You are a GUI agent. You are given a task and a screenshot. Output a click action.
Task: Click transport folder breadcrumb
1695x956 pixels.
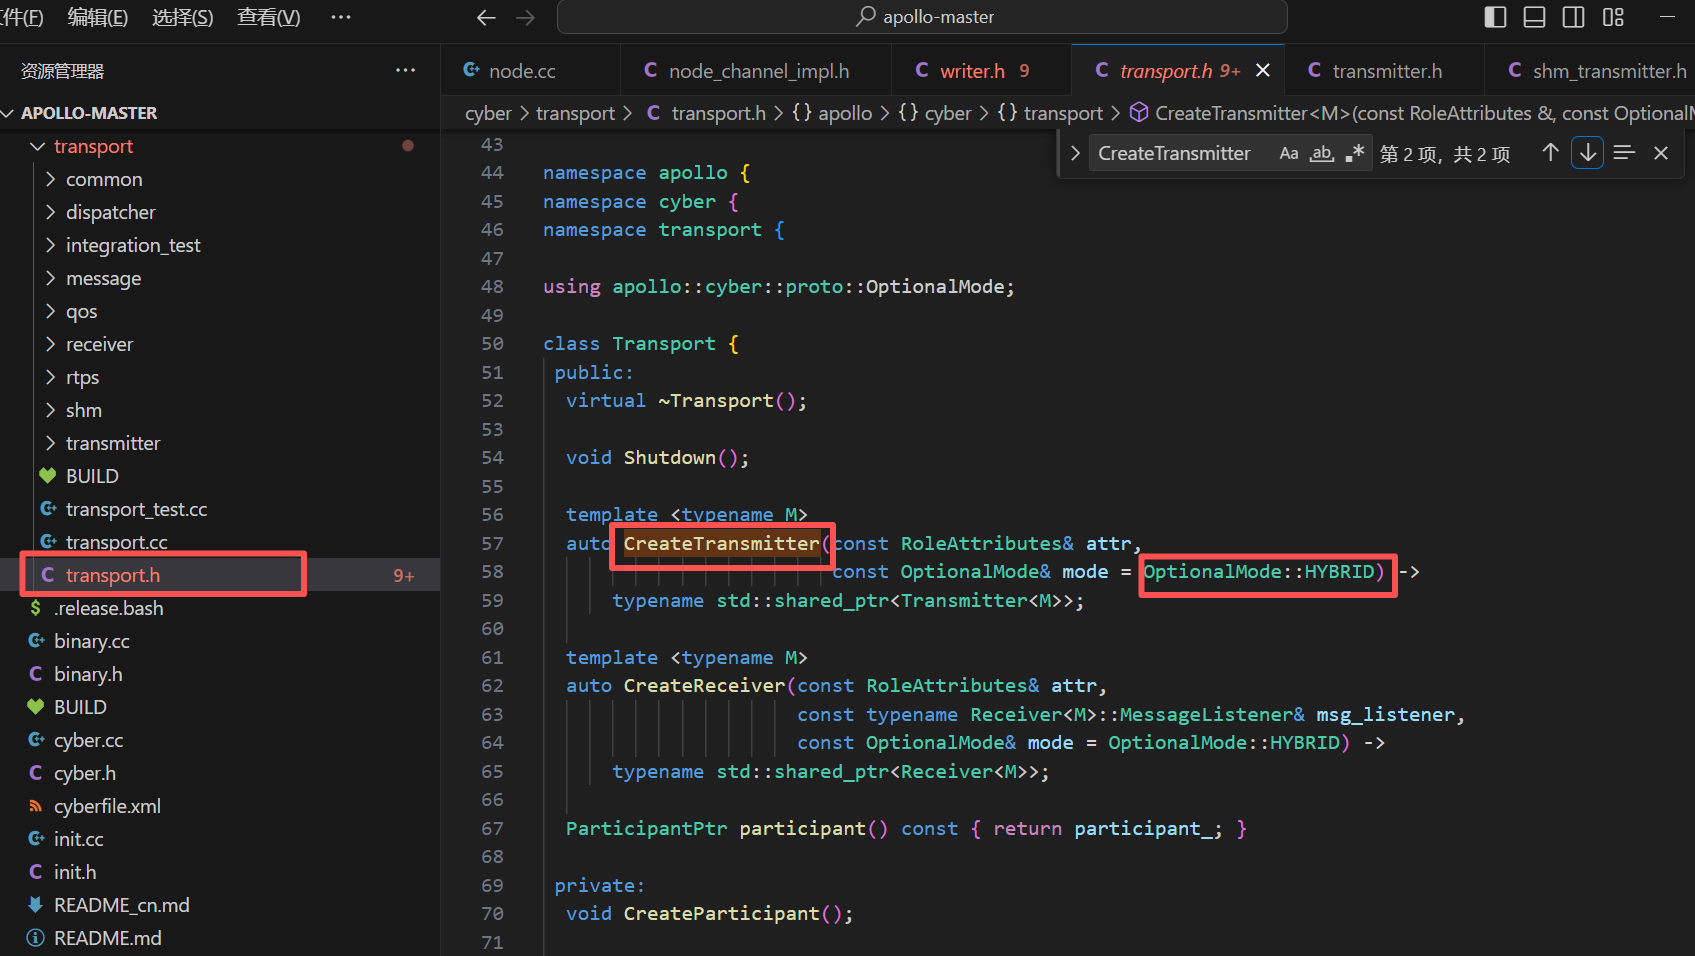pos(575,113)
